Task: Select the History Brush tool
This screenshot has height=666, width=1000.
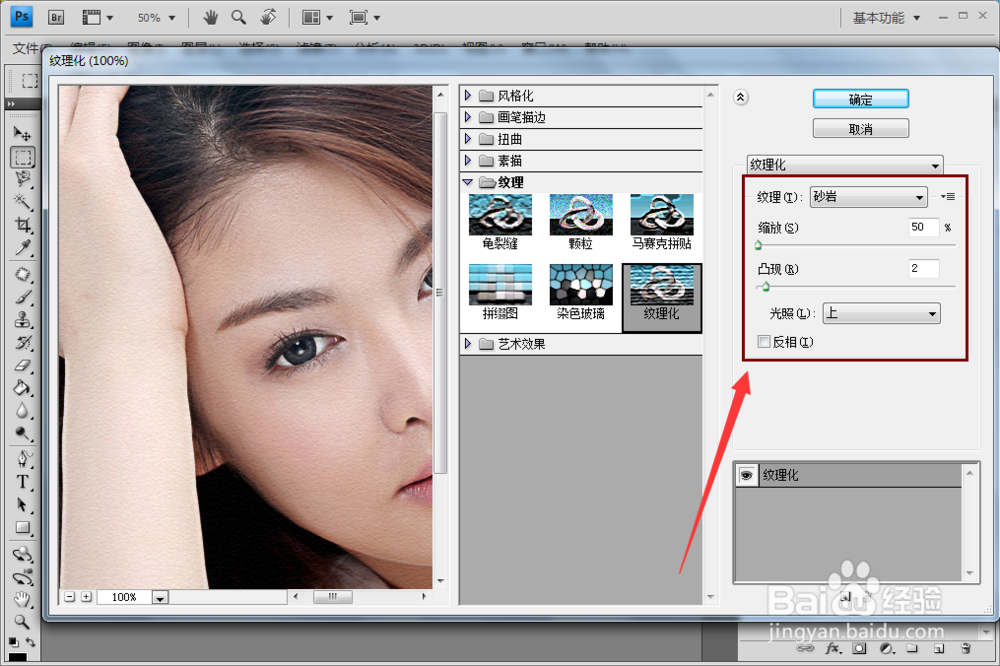Action: pos(22,343)
